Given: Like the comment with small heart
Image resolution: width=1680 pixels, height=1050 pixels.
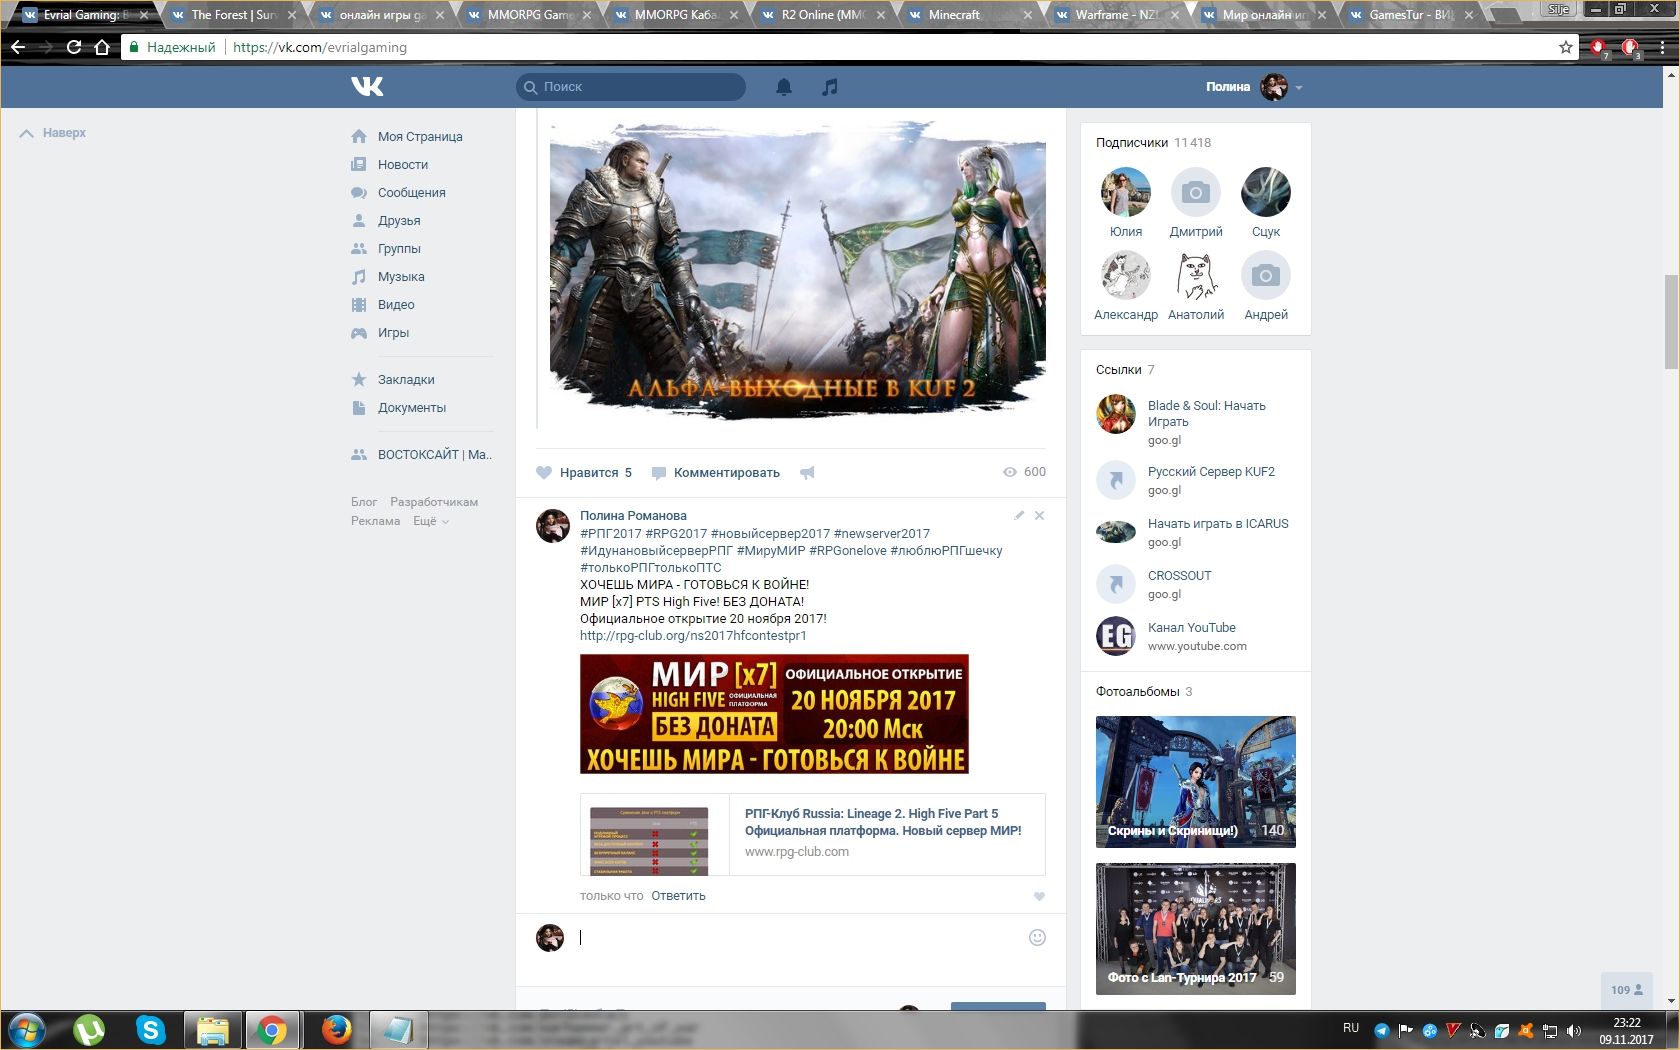Looking at the screenshot, I should 1039,896.
